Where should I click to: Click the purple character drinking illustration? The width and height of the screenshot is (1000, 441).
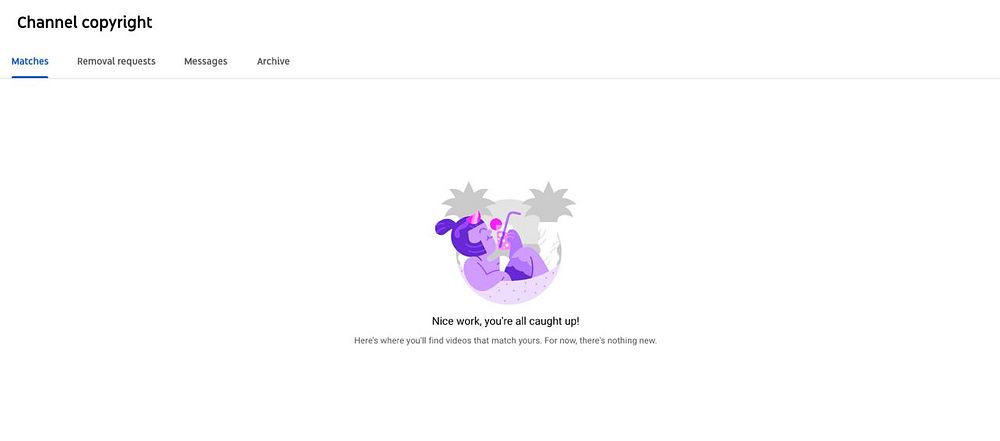(504, 243)
